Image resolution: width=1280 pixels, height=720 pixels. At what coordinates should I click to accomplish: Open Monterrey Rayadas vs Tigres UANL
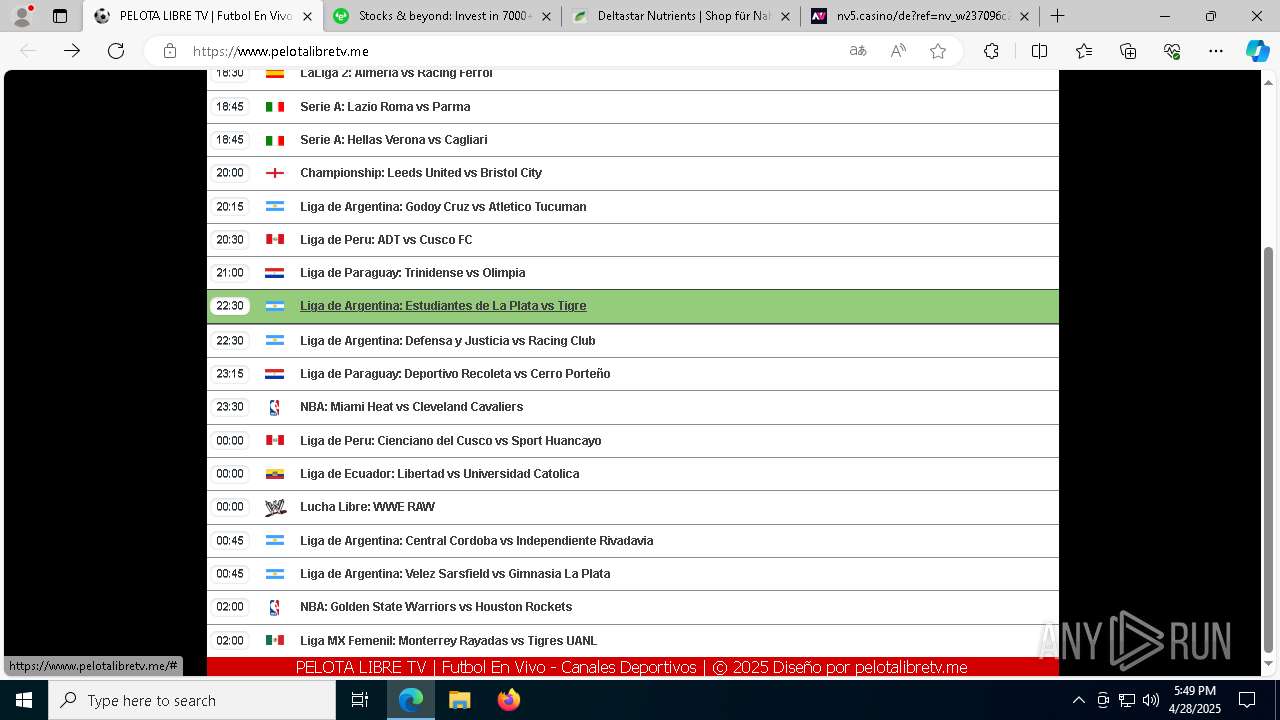coord(448,641)
